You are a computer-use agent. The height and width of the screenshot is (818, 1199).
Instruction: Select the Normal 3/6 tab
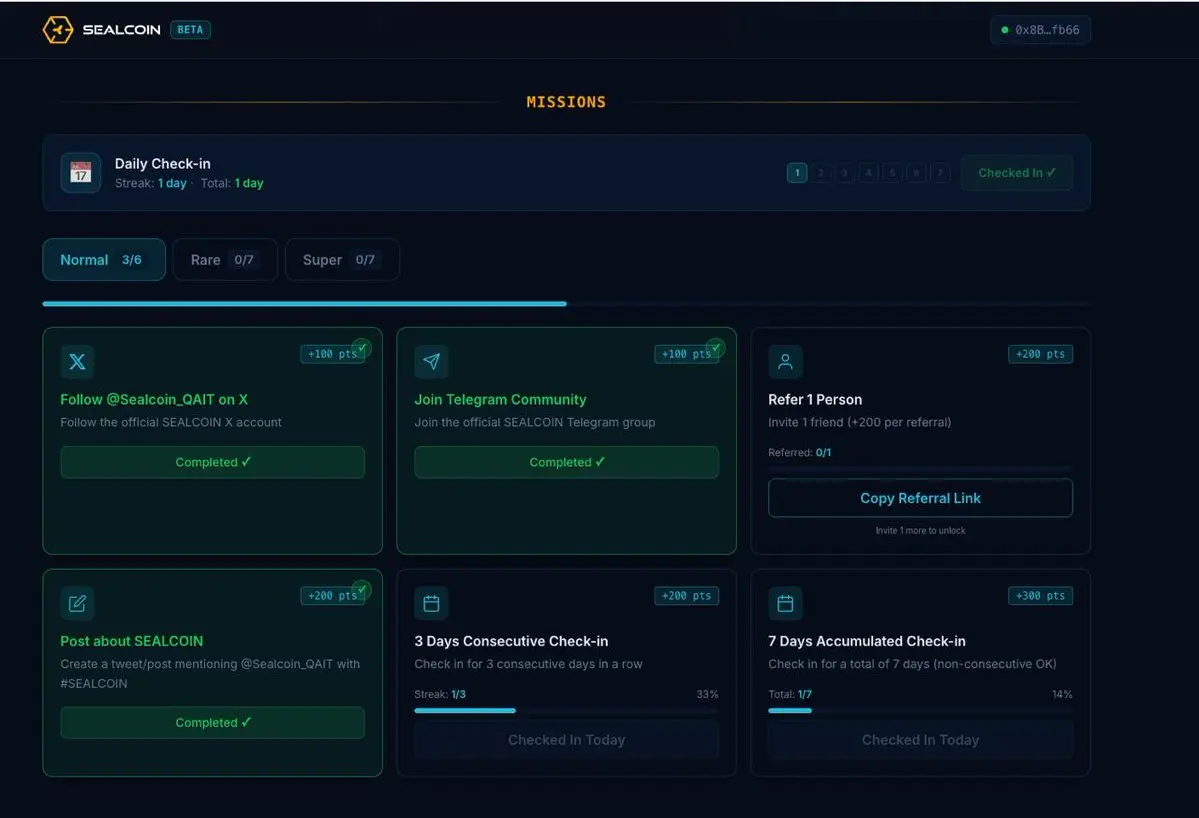[104, 260]
